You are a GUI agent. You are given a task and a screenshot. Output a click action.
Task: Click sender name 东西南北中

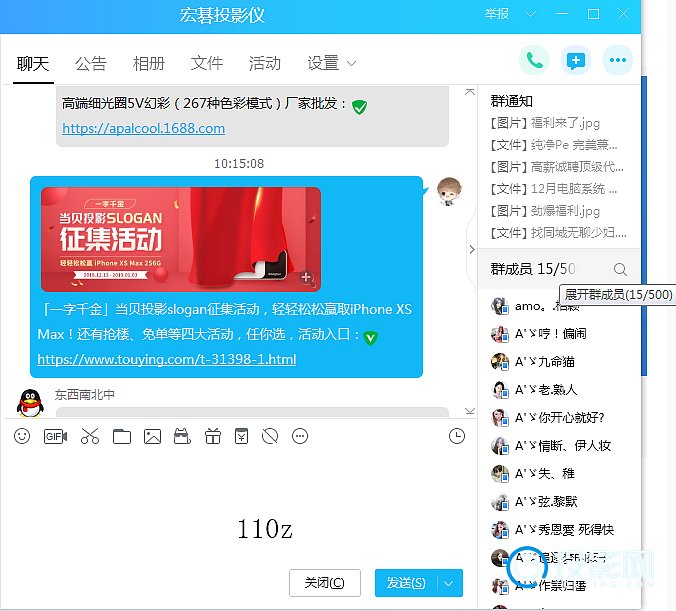pyautogui.click(x=84, y=395)
